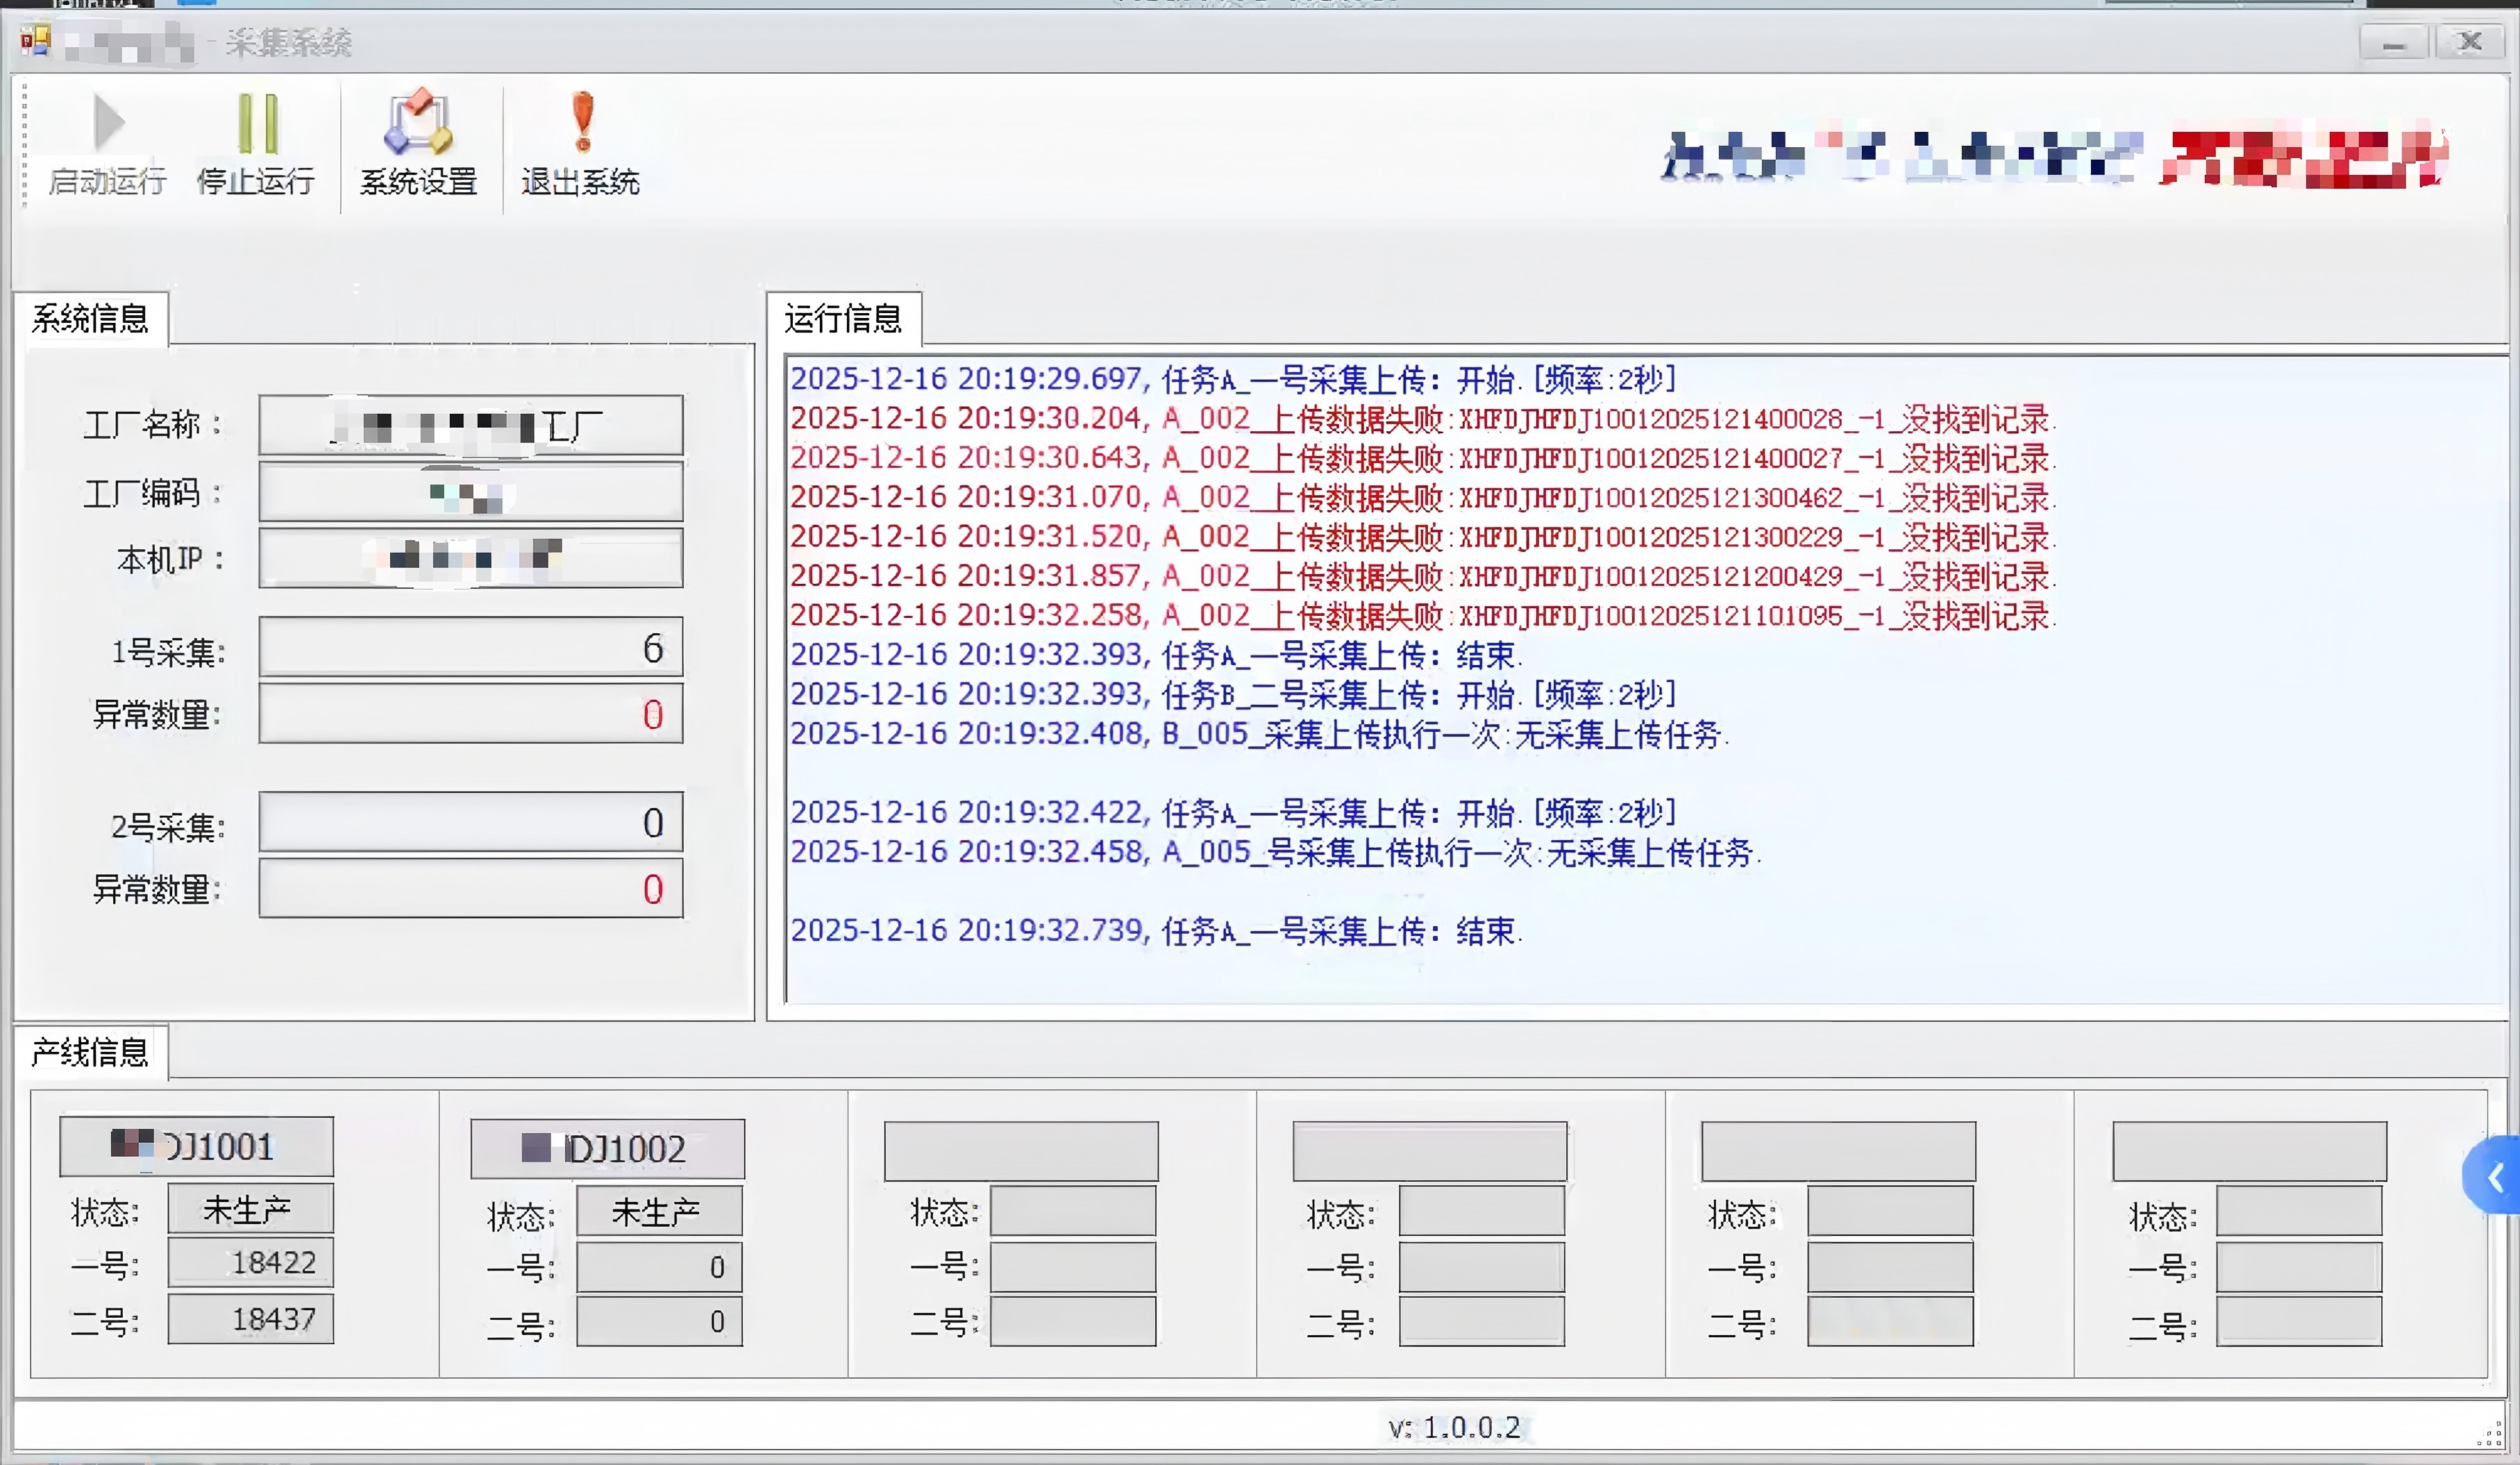Click the DJ1001 一号 value 18422

250,1263
